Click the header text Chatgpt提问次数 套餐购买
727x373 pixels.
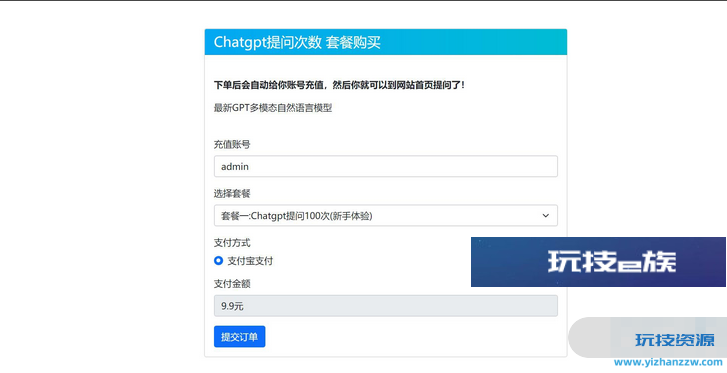tap(297, 42)
